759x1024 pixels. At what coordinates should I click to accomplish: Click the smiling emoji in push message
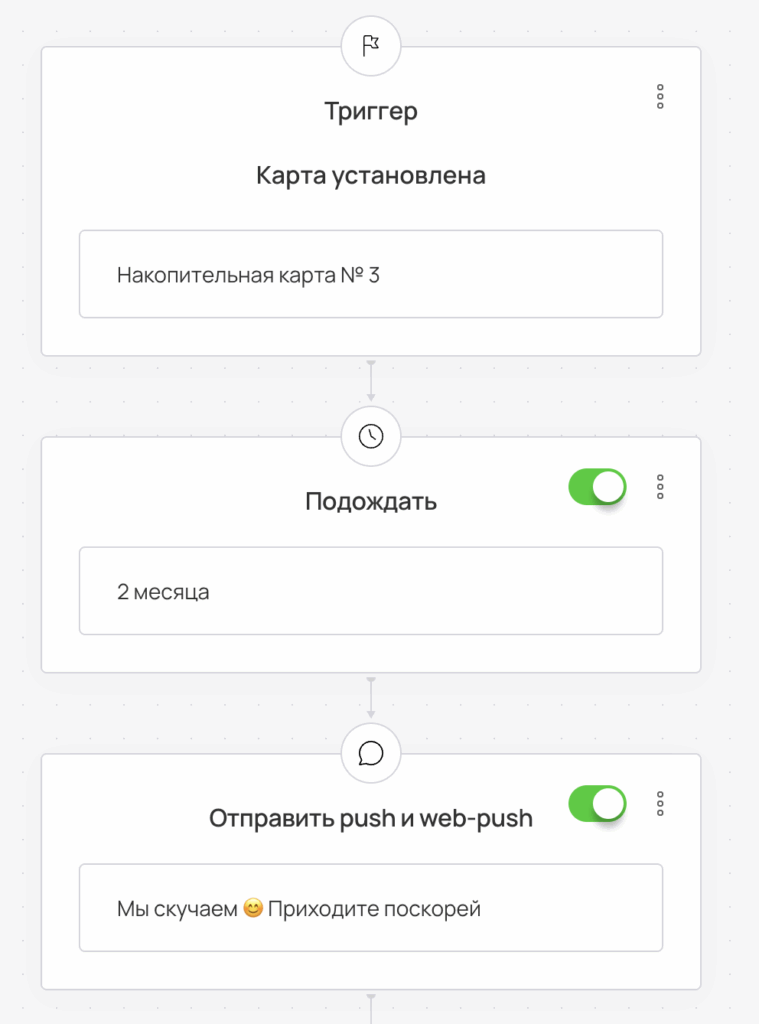pyautogui.click(x=253, y=909)
